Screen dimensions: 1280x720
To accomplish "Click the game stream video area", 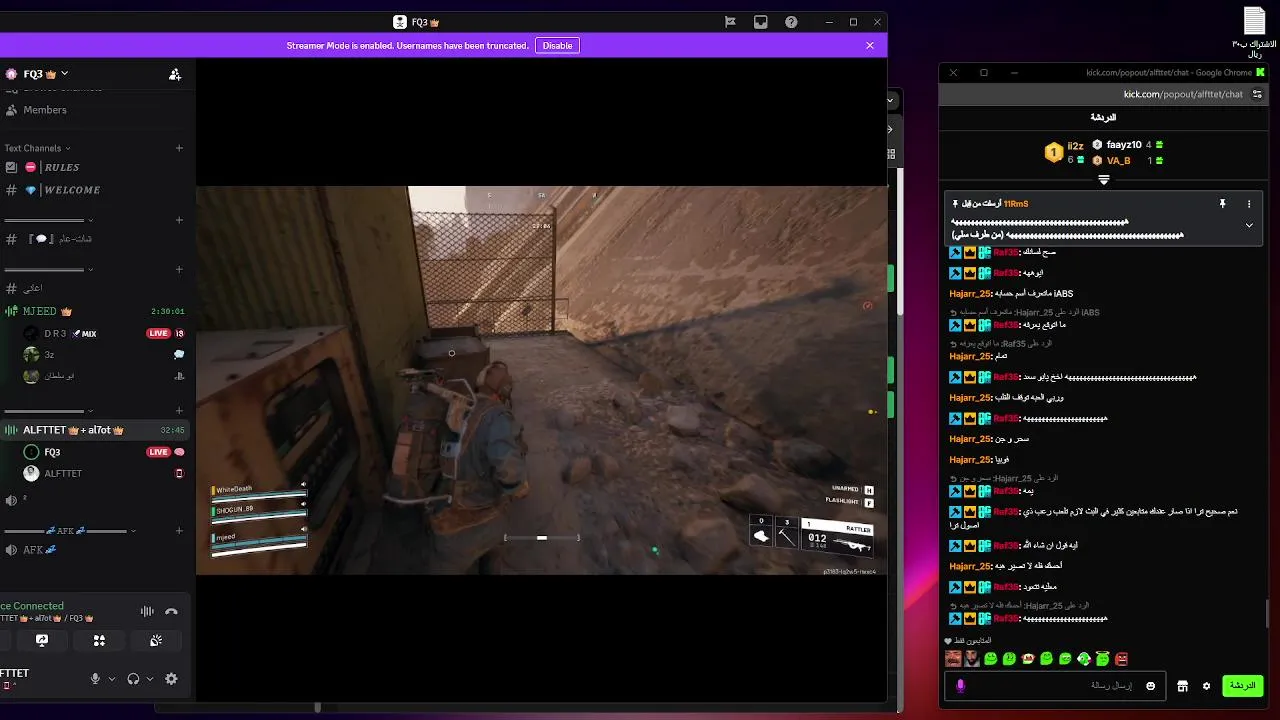I will pos(541,380).
